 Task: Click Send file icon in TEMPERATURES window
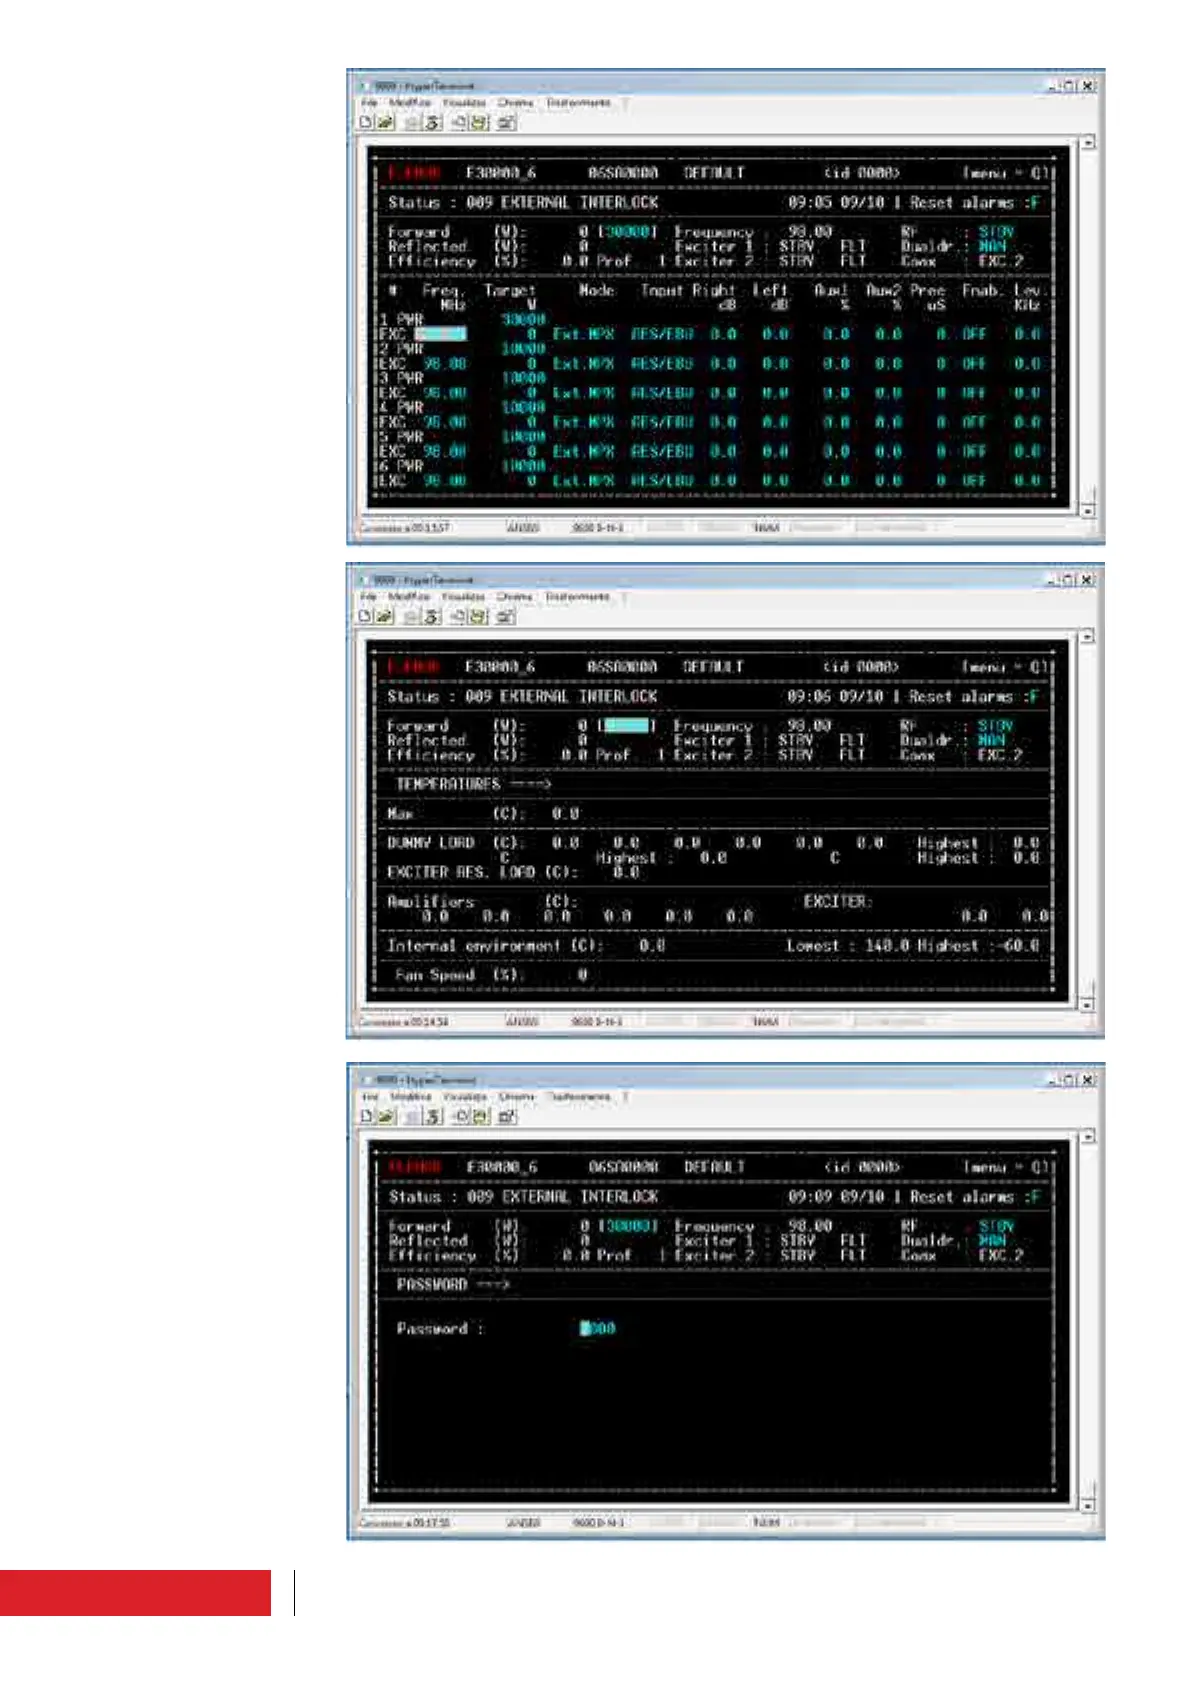coord(459,617)
